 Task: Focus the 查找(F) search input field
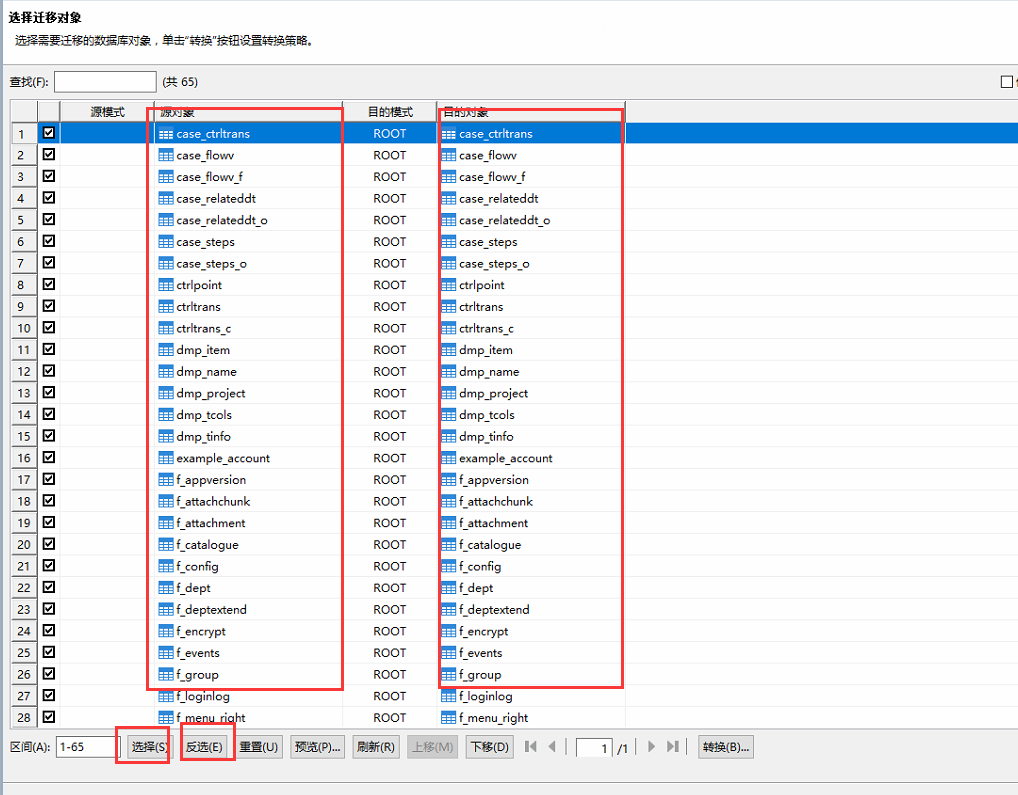(105, 82)
